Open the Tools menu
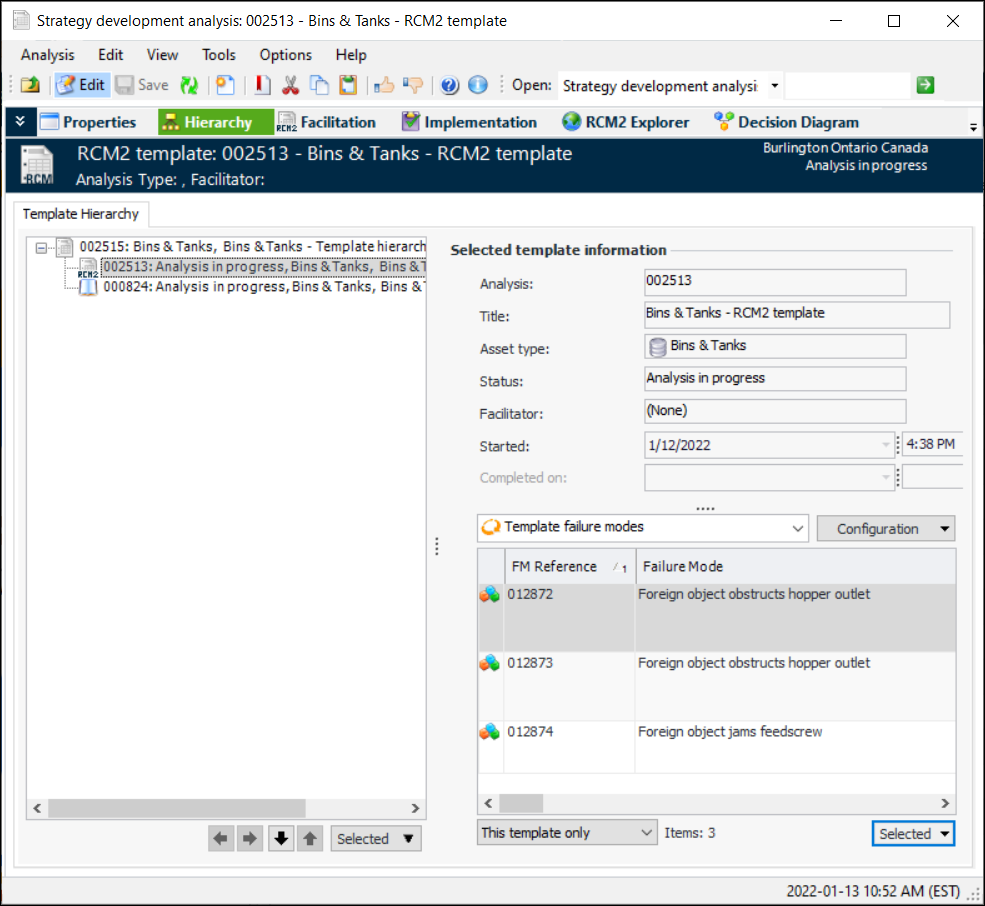The width and height of the screenshot is (985, 906). pyautogui.click(x=218, y=55)
